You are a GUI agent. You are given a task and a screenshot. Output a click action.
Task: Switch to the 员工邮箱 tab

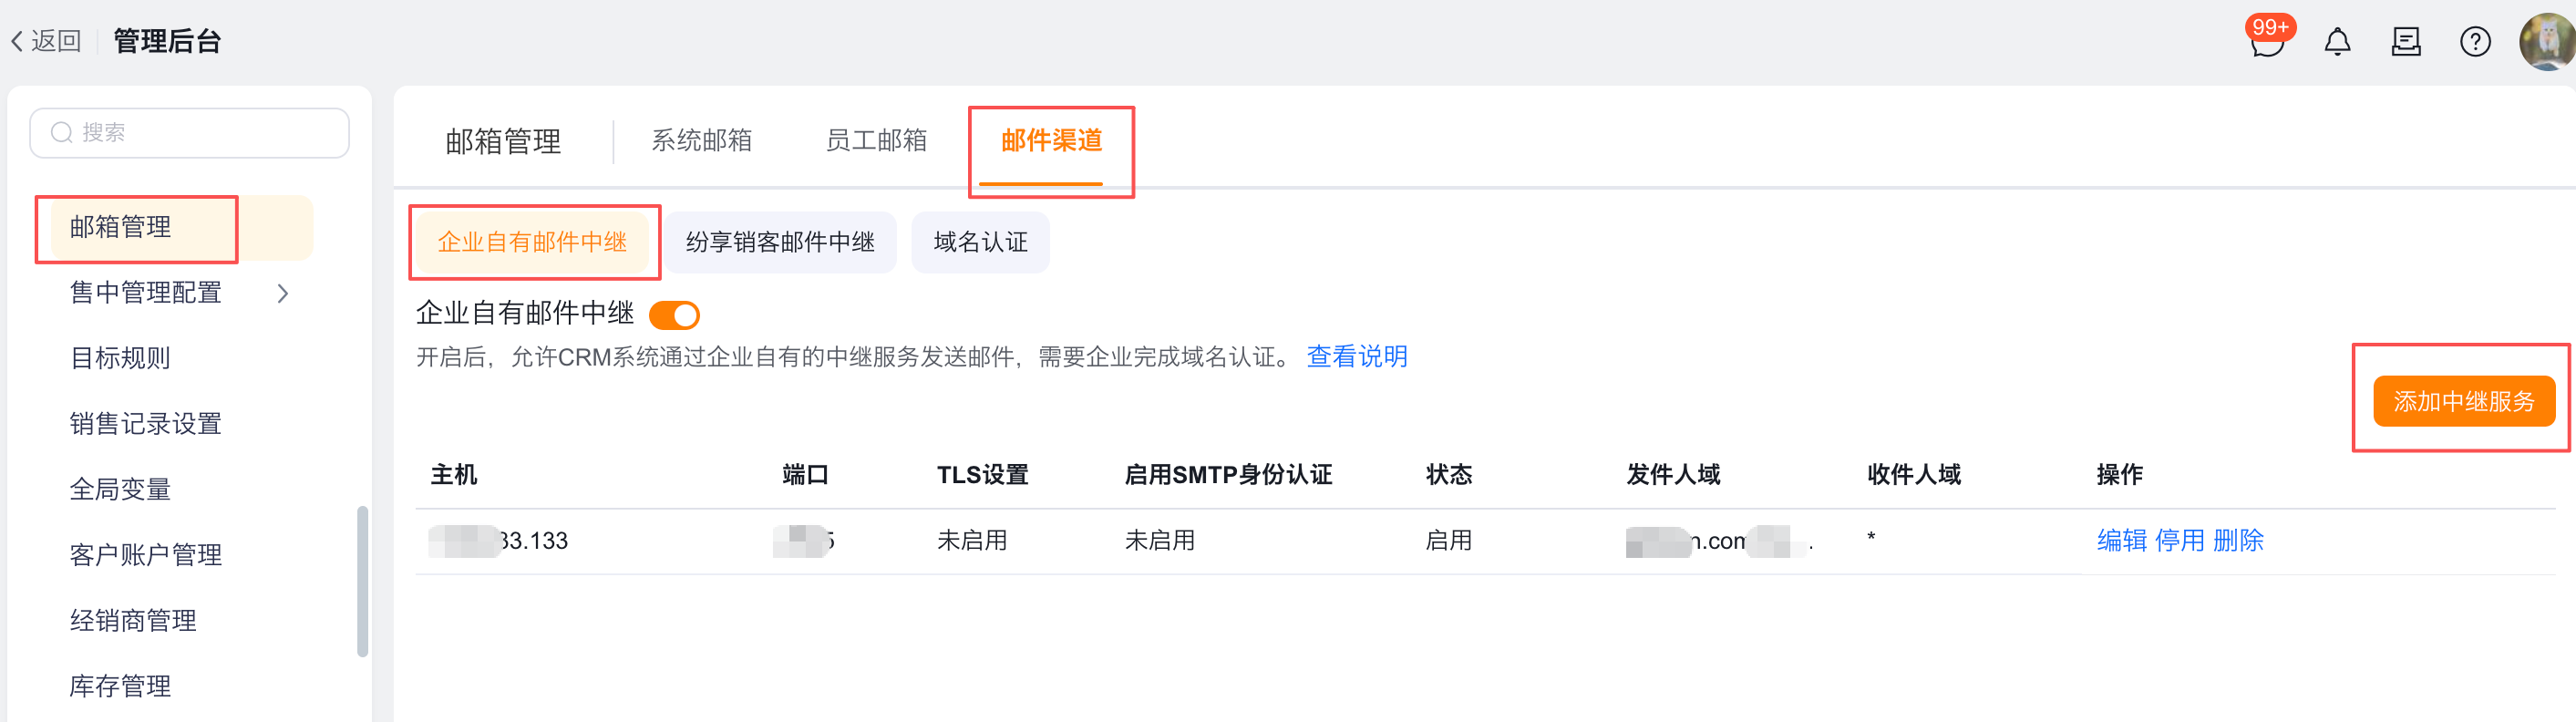(876, 141)
